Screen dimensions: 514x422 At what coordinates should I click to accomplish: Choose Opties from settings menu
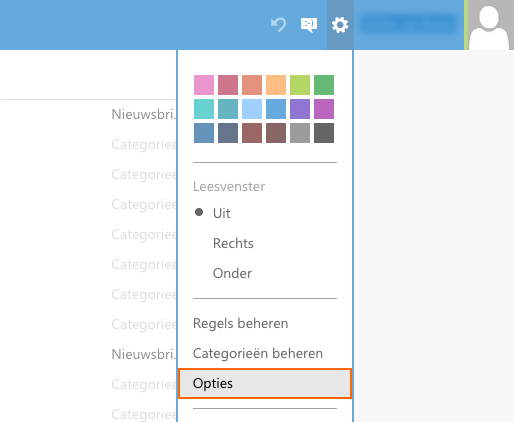coord(265,383)
